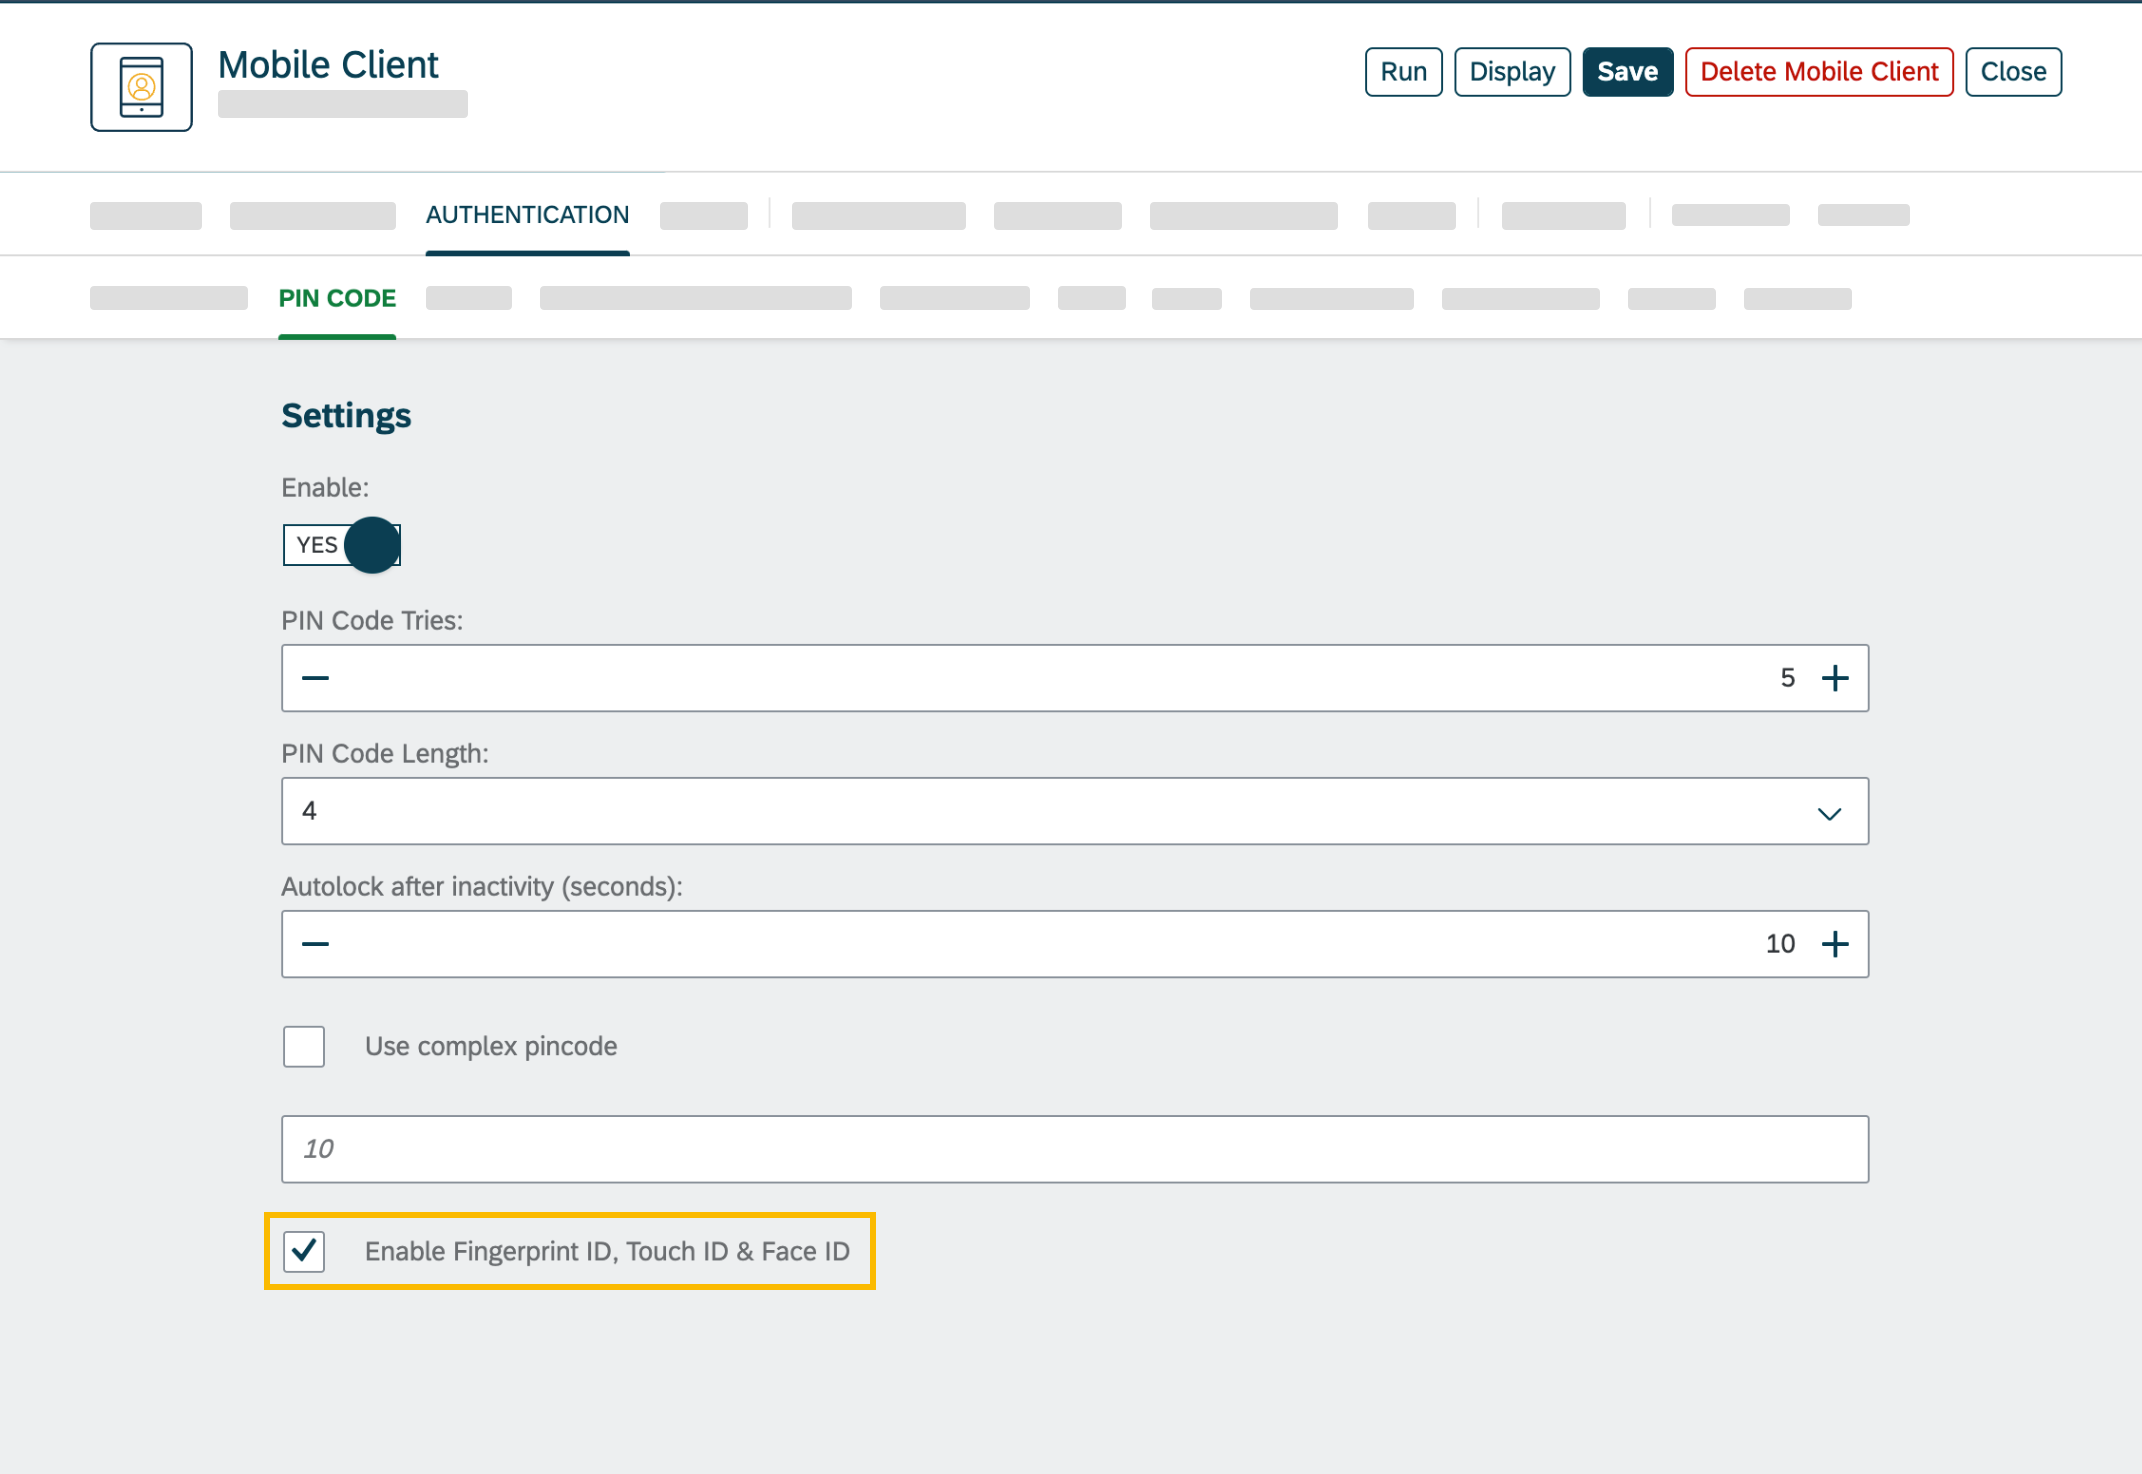Decrease PIN Code Tries with minus
Viewport: 2142px width, 1474px height.
coord(315,678)
